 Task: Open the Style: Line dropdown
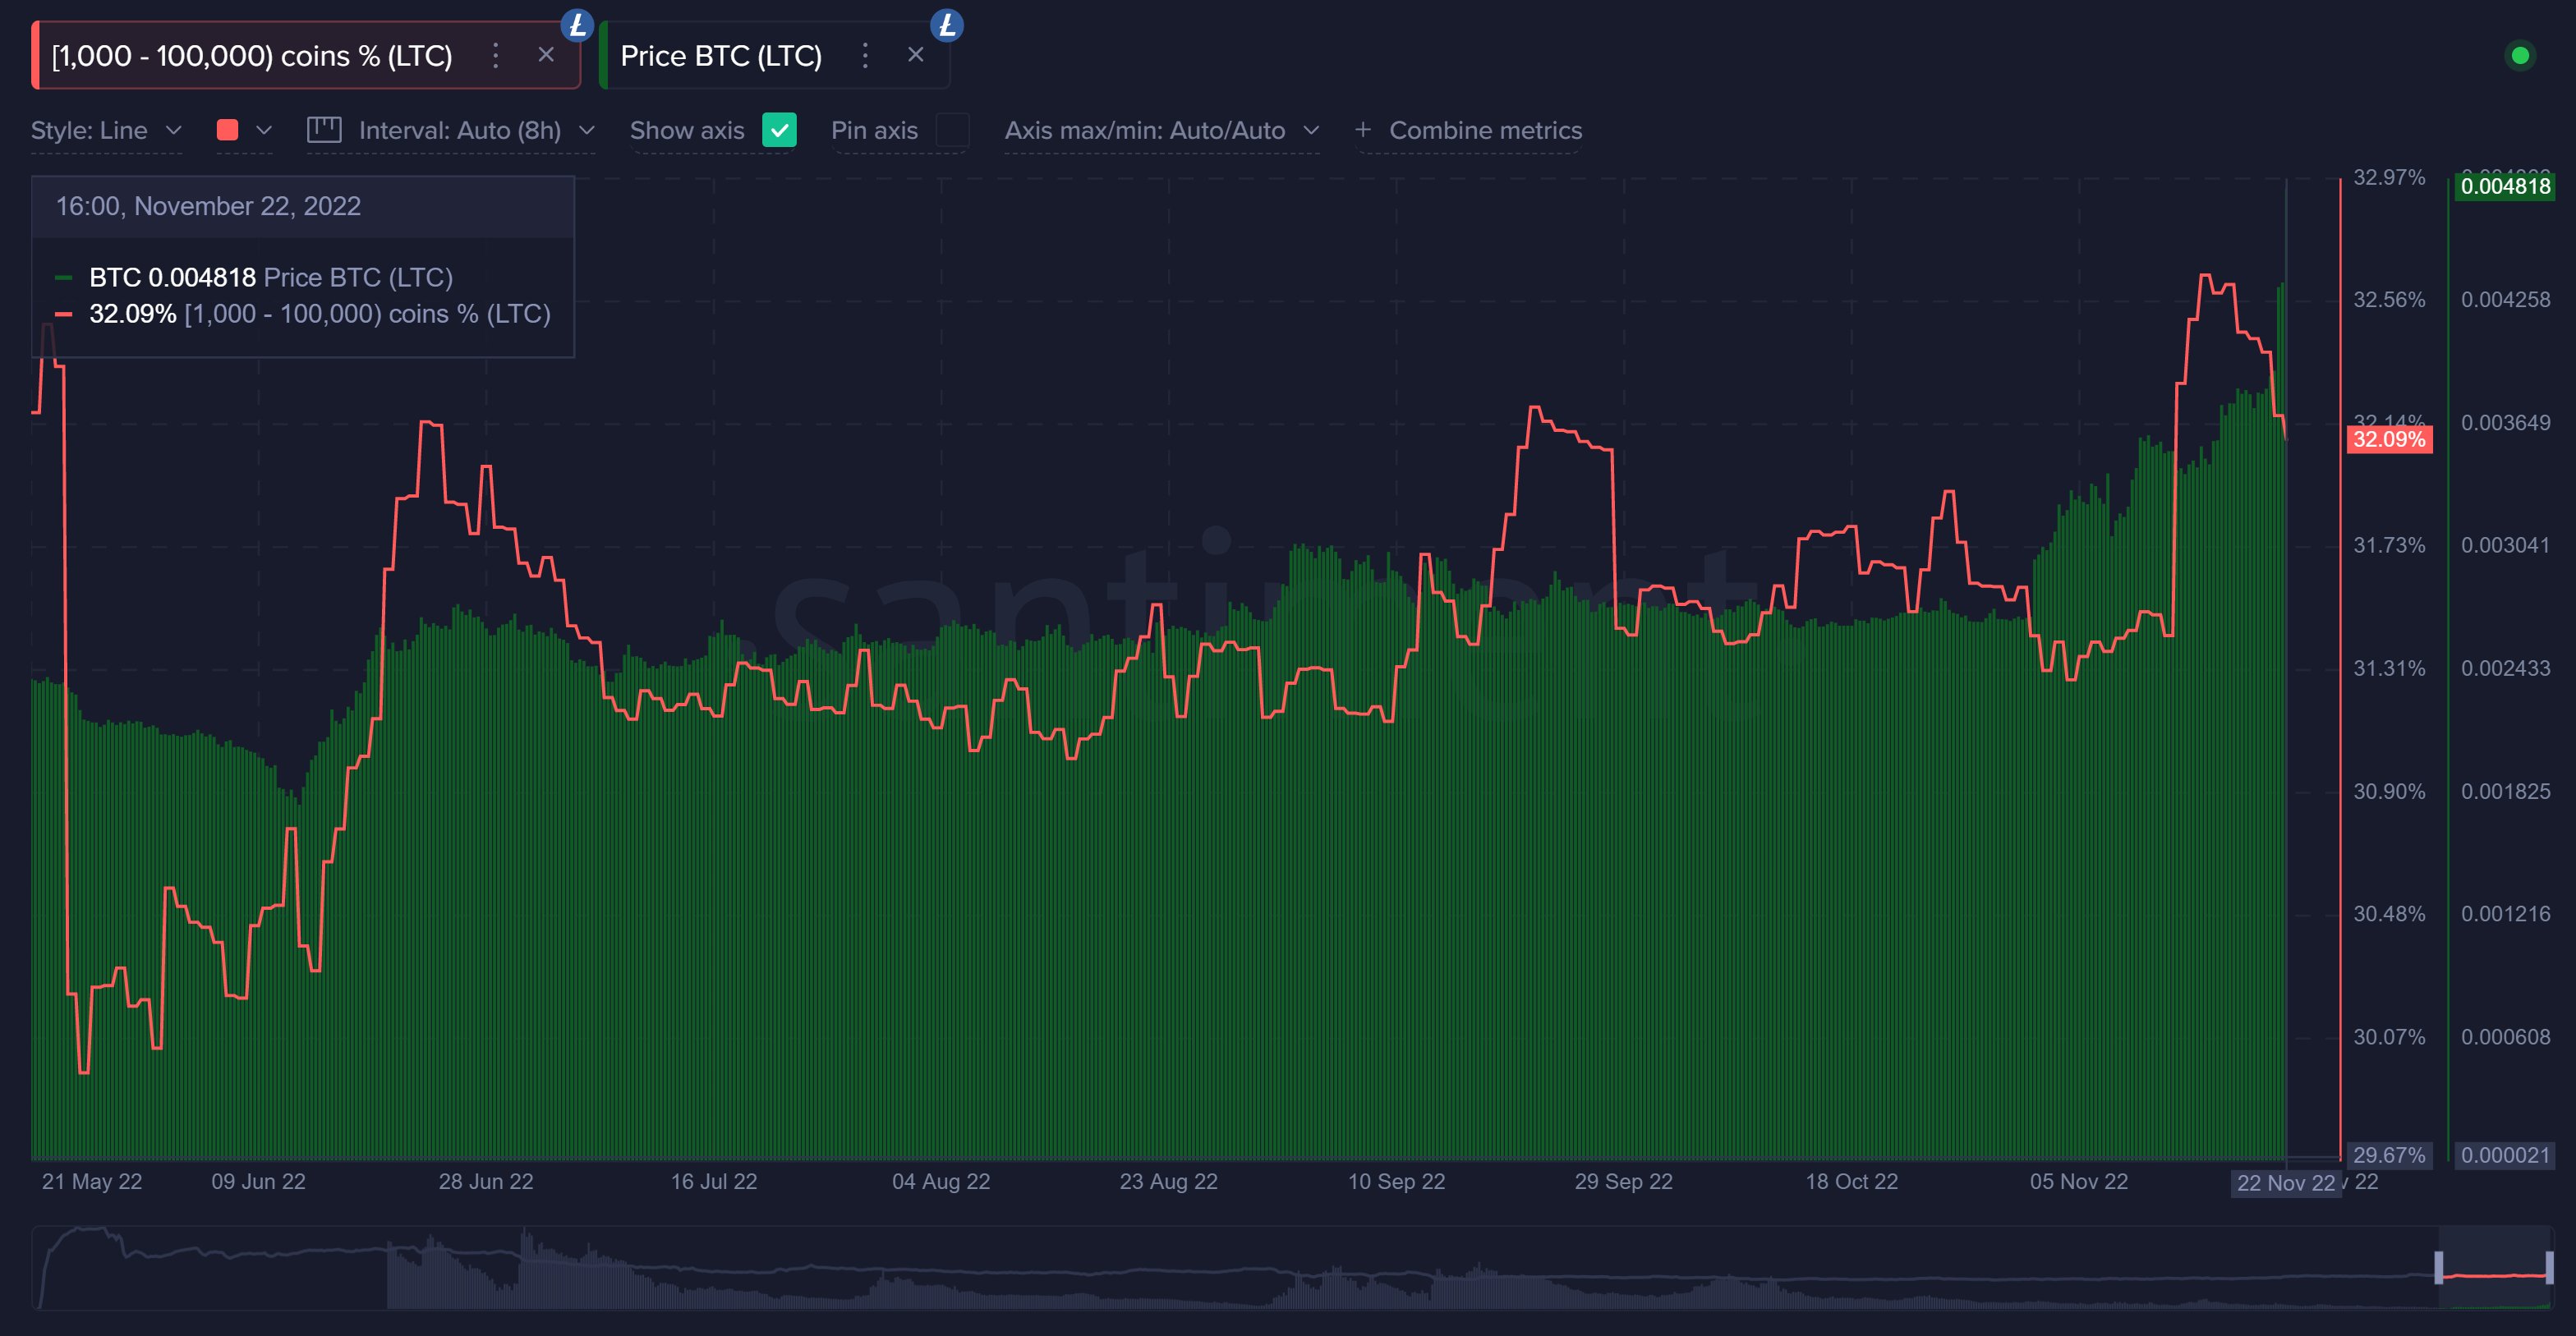coord(106,130)
